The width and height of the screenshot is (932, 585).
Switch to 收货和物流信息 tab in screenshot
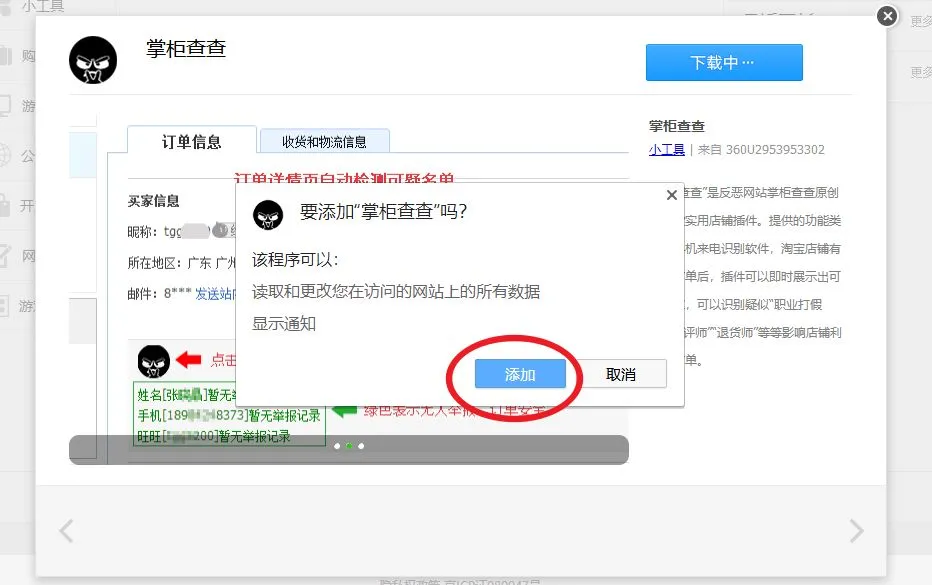(325, 142)
